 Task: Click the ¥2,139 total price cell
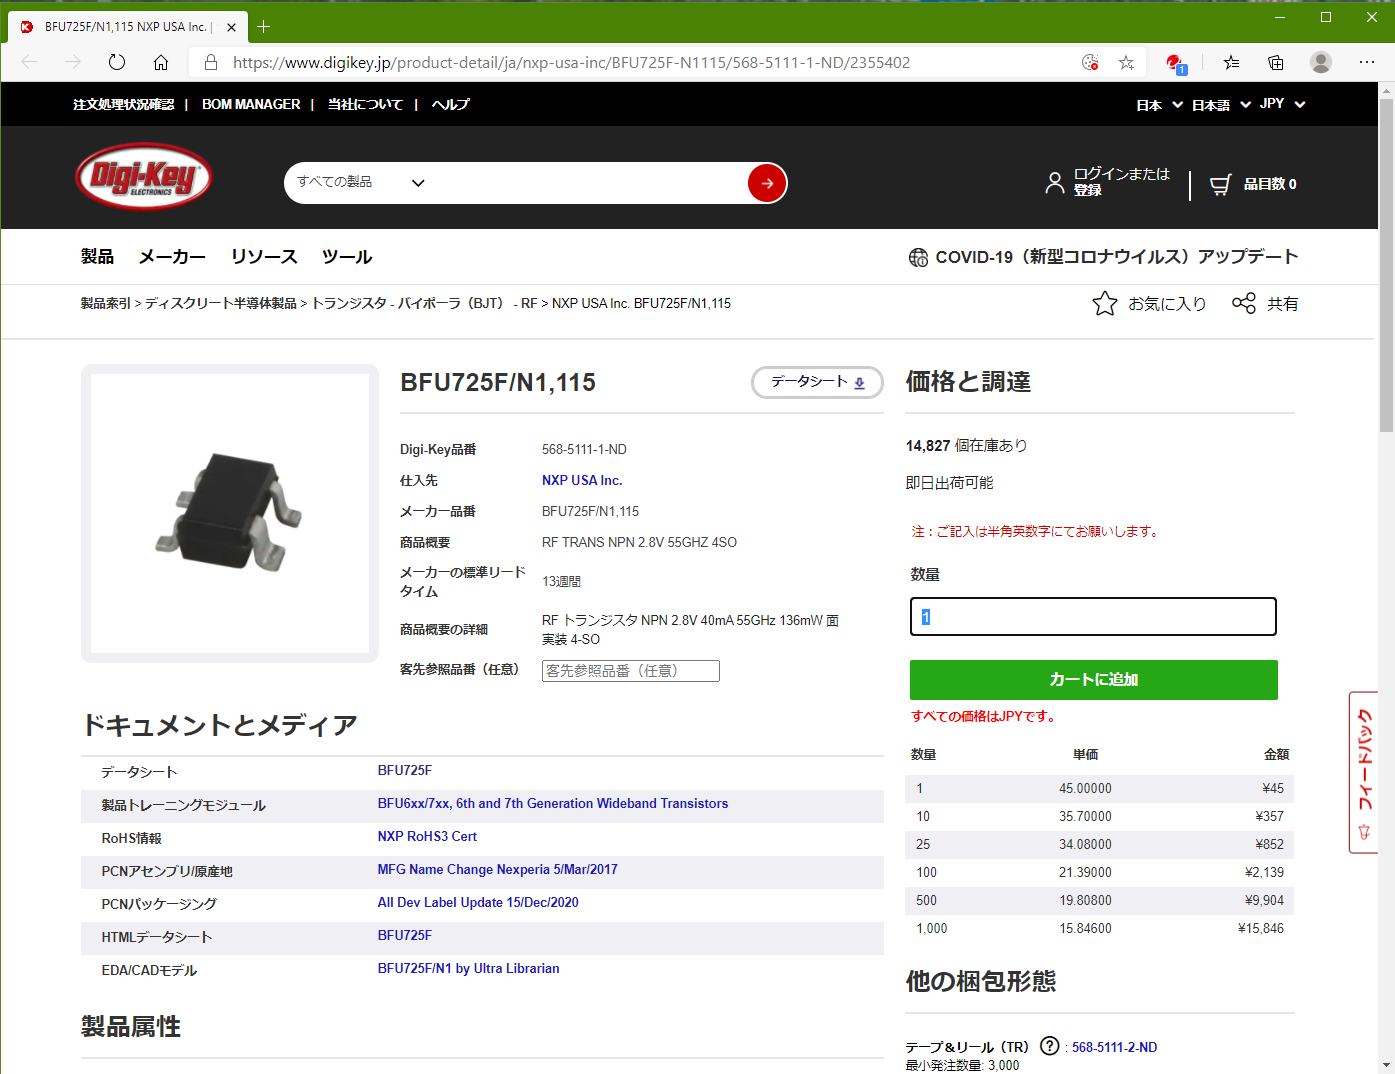pyautogui.click(x=1264, y=872)
